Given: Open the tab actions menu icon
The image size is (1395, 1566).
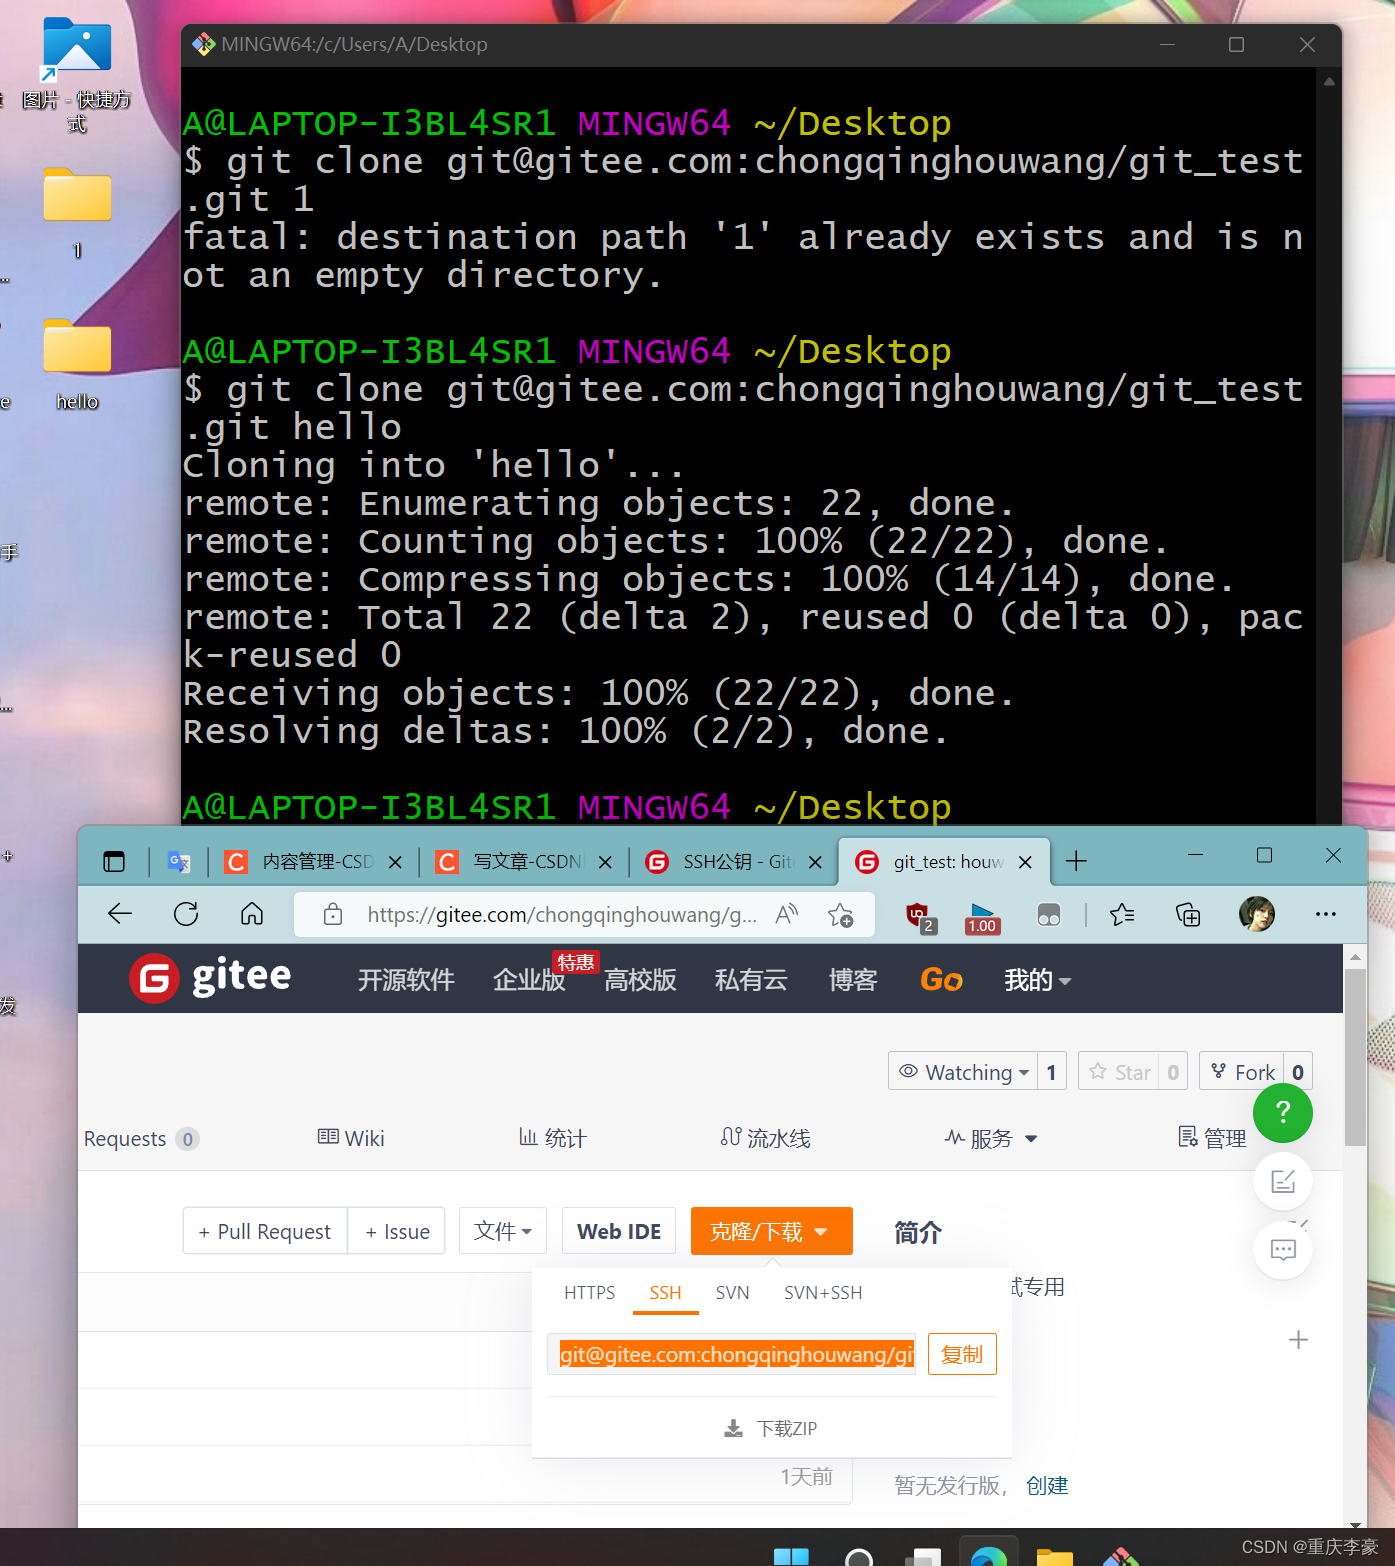Looking at the screenshot, I should (114, 862).
